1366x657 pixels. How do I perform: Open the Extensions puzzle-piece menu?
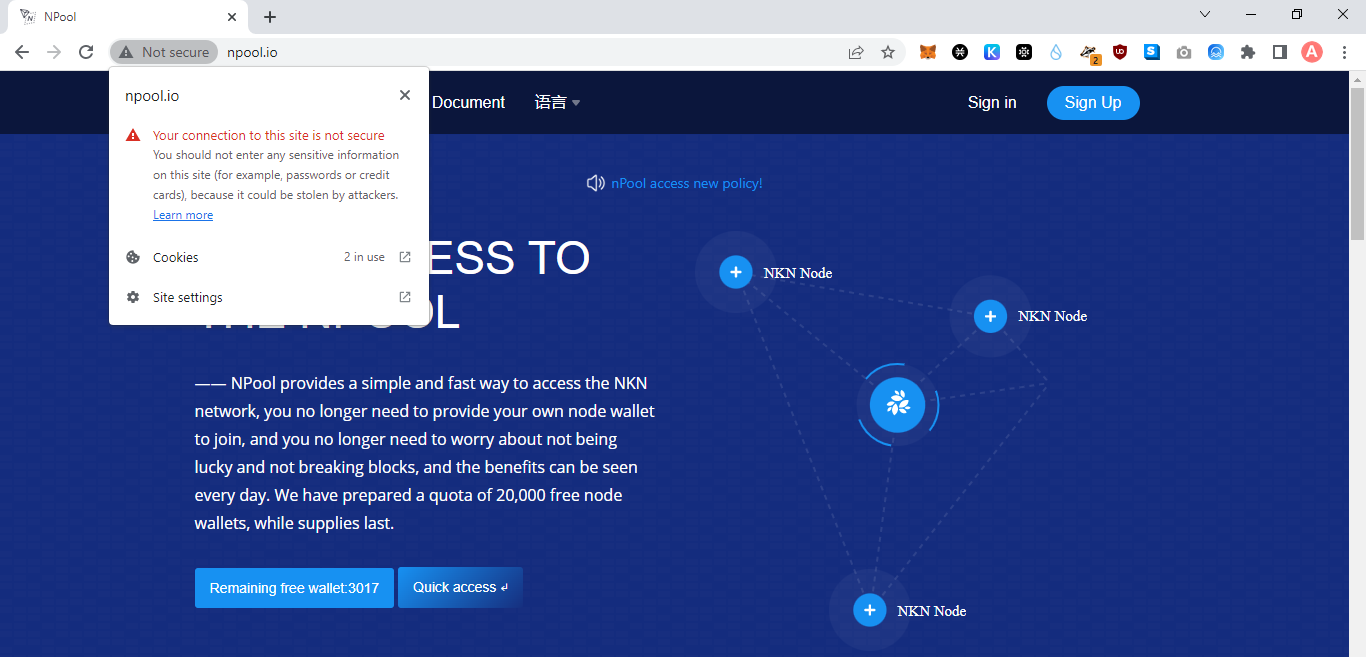1248,52
